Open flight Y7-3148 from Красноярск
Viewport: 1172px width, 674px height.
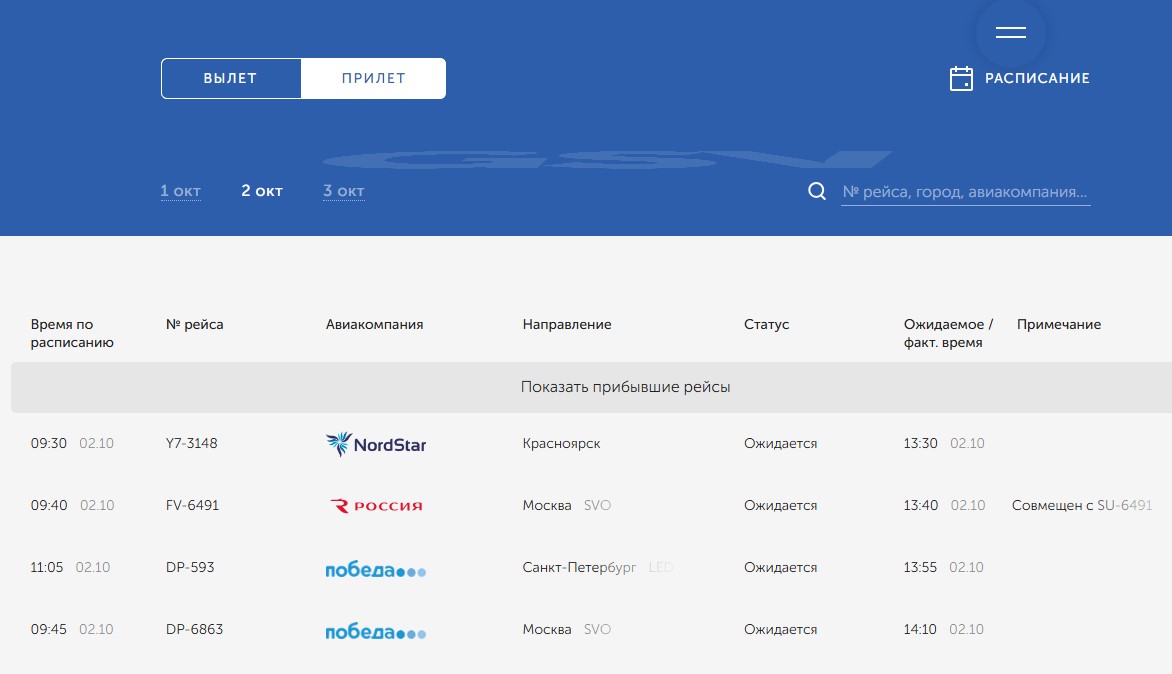[591, 444]
